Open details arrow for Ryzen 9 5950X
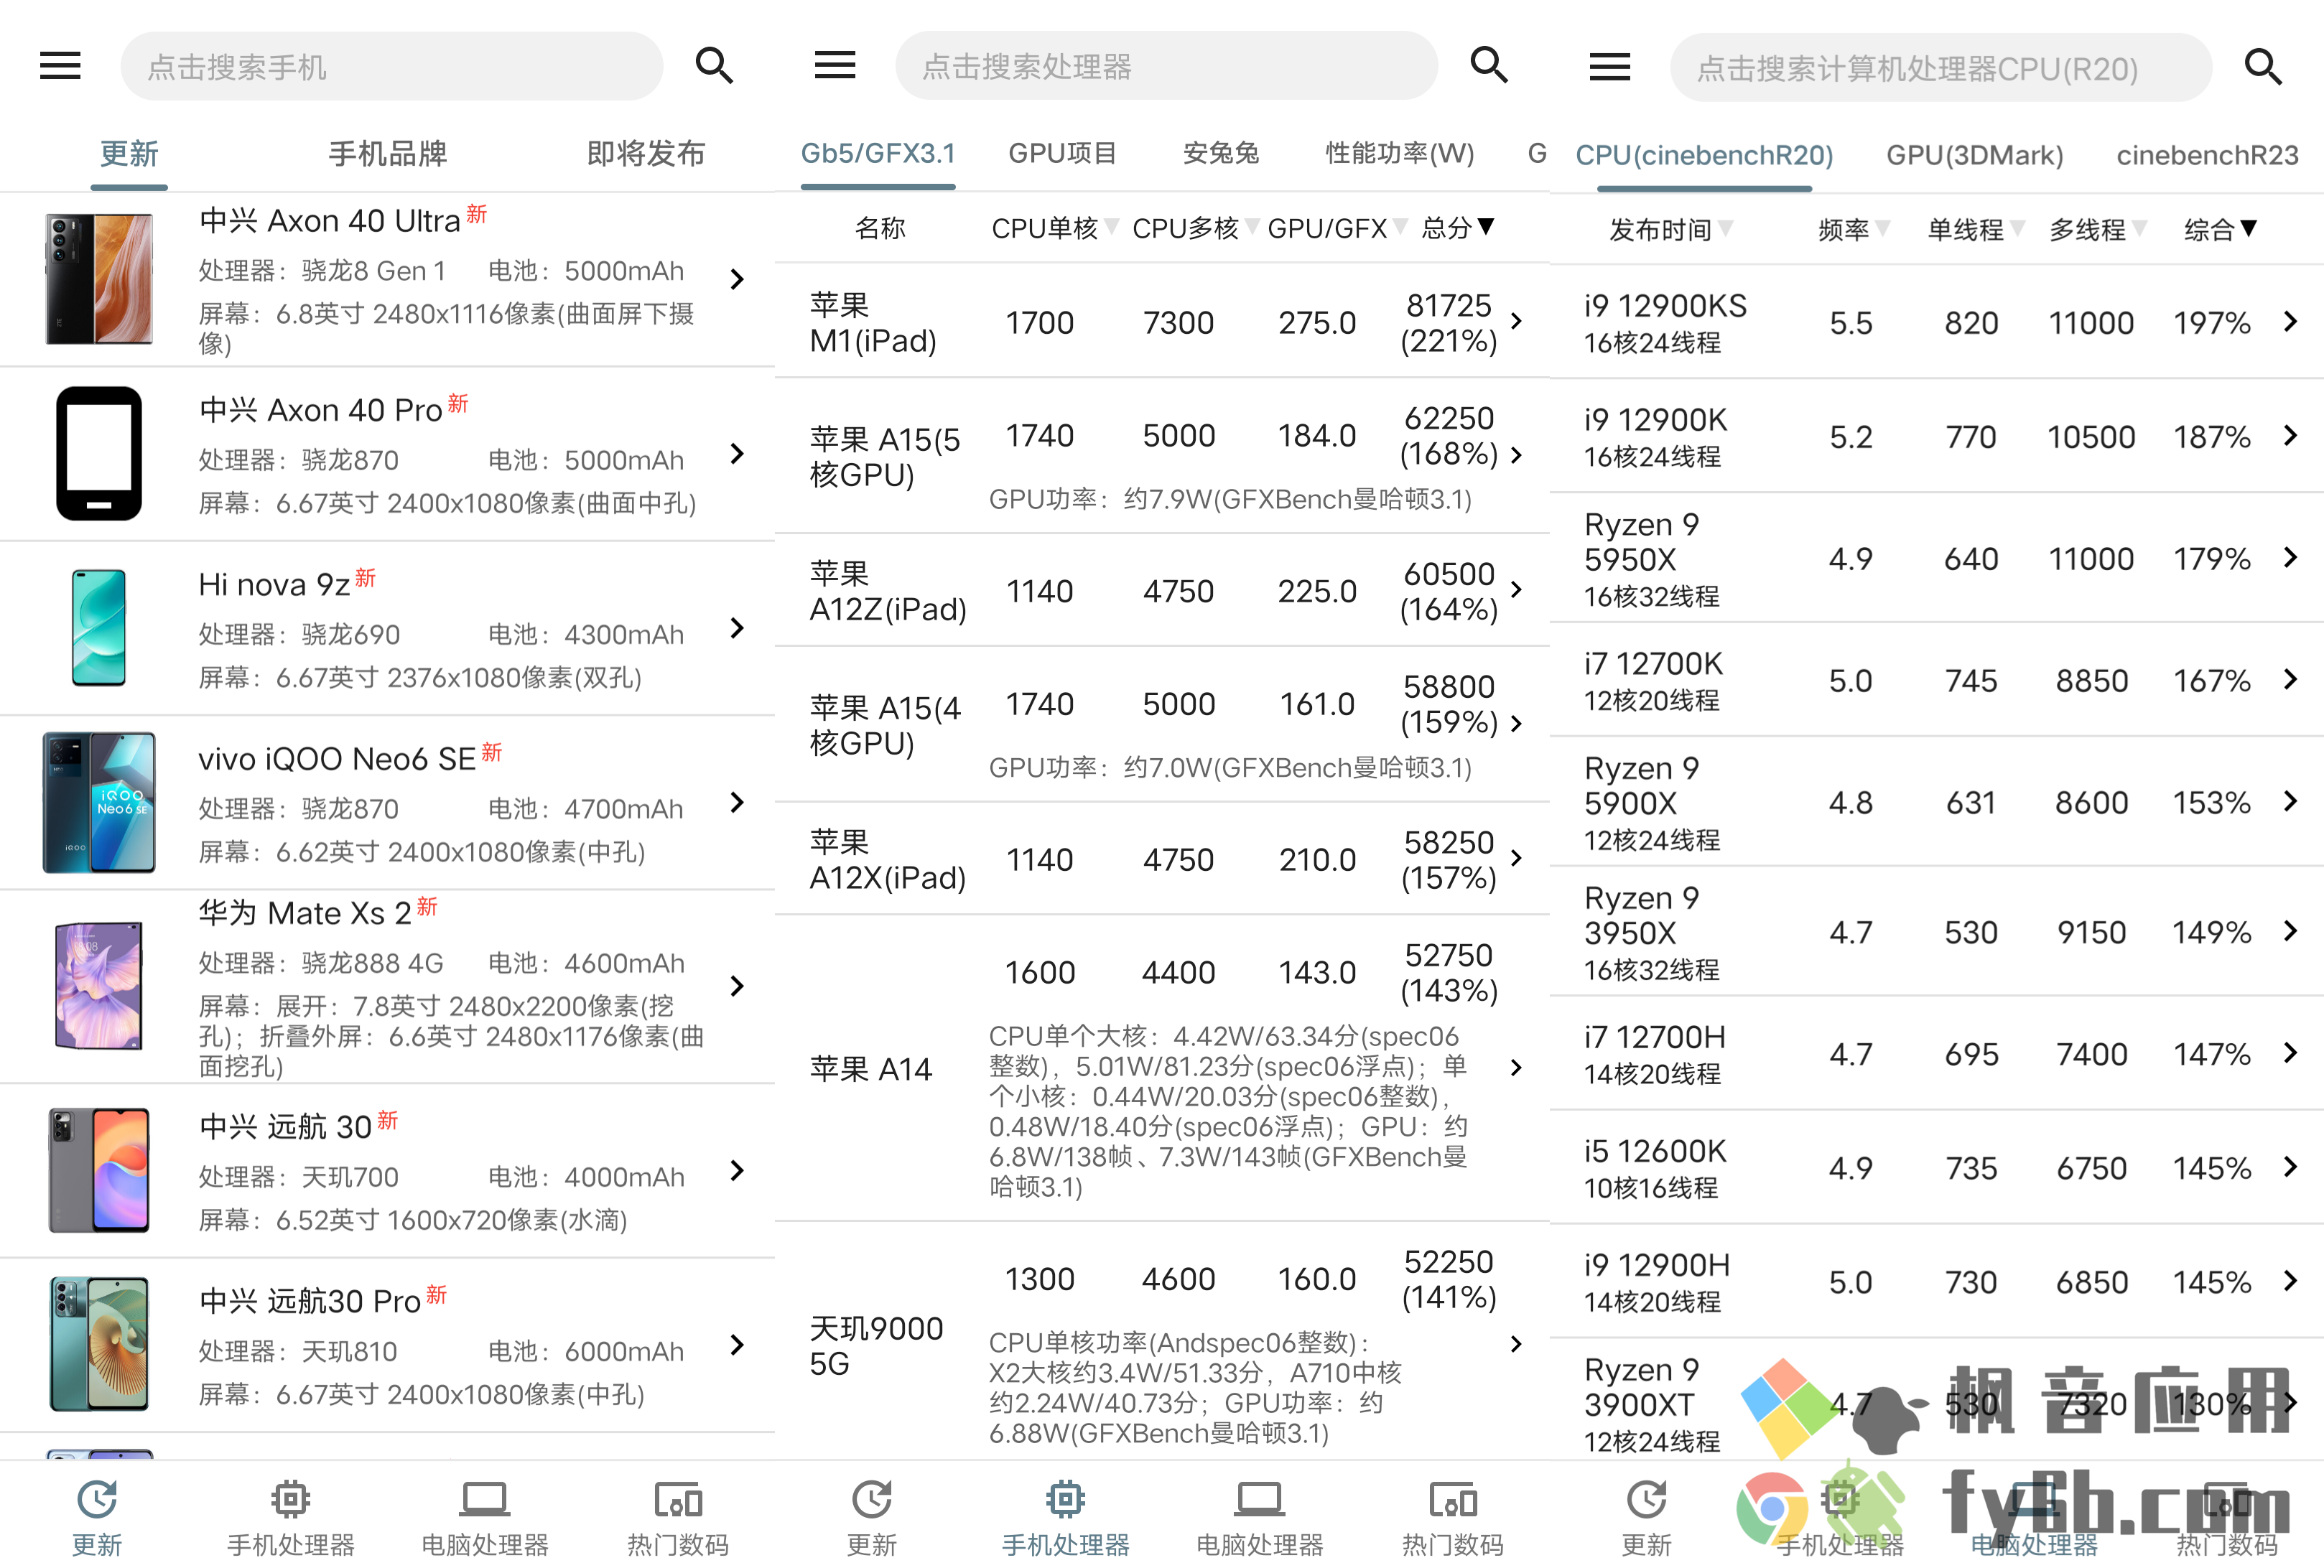This screenshot has width=2324, height=1568. [x=2290, y=557]
